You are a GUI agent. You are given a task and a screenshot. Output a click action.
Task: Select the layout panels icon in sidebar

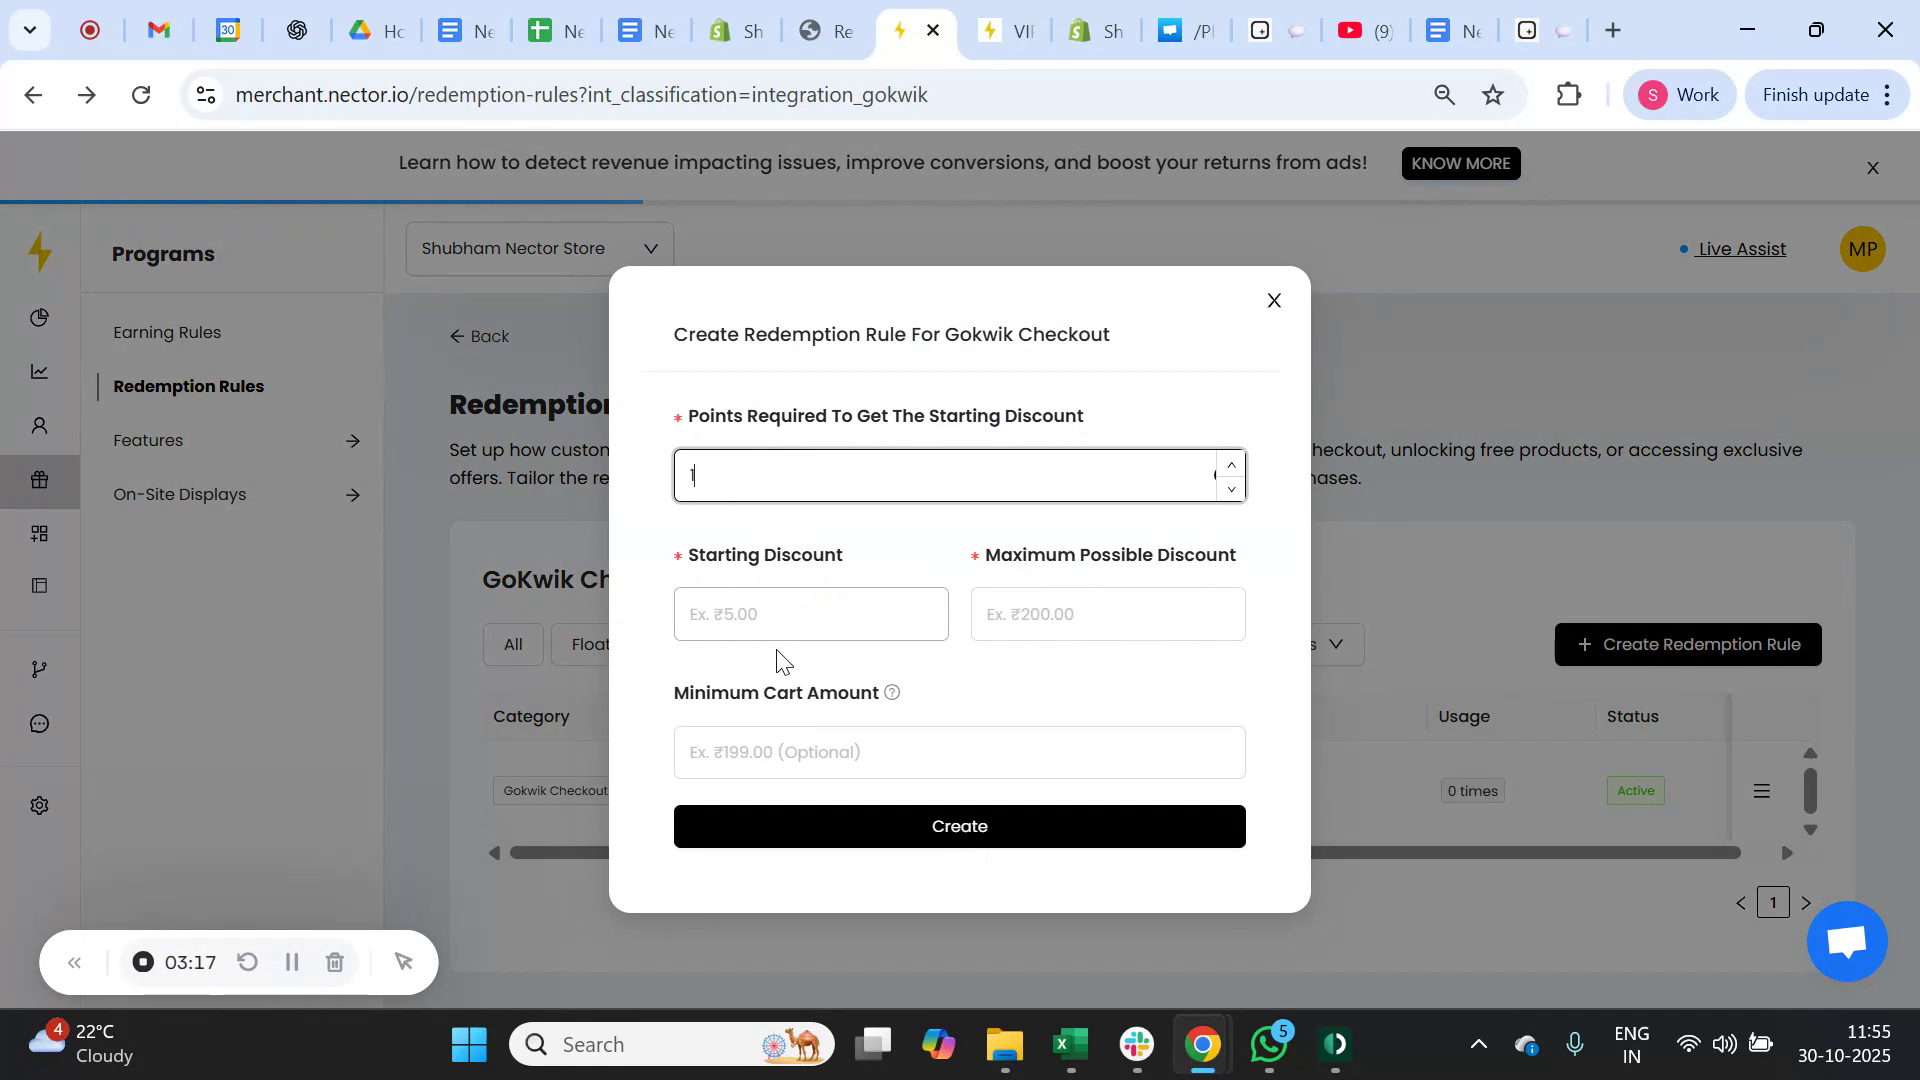tap(40, 585)
